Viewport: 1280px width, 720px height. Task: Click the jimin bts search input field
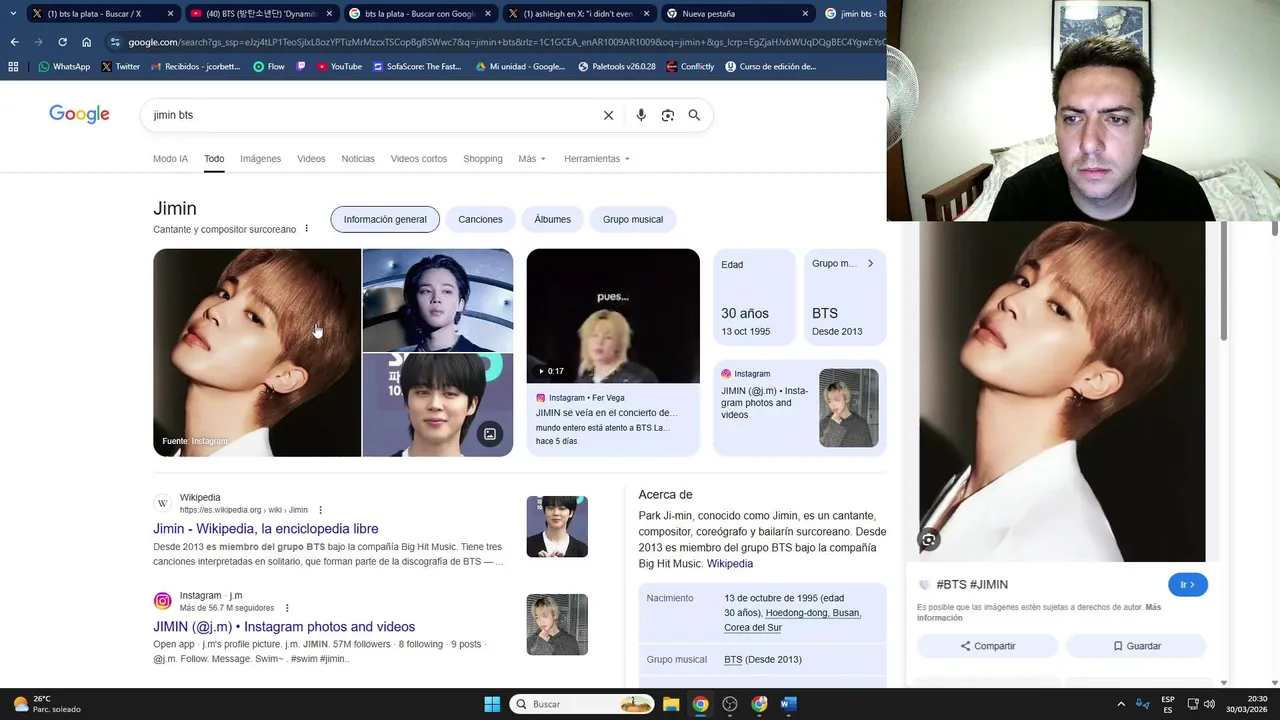tap(370, 115)
